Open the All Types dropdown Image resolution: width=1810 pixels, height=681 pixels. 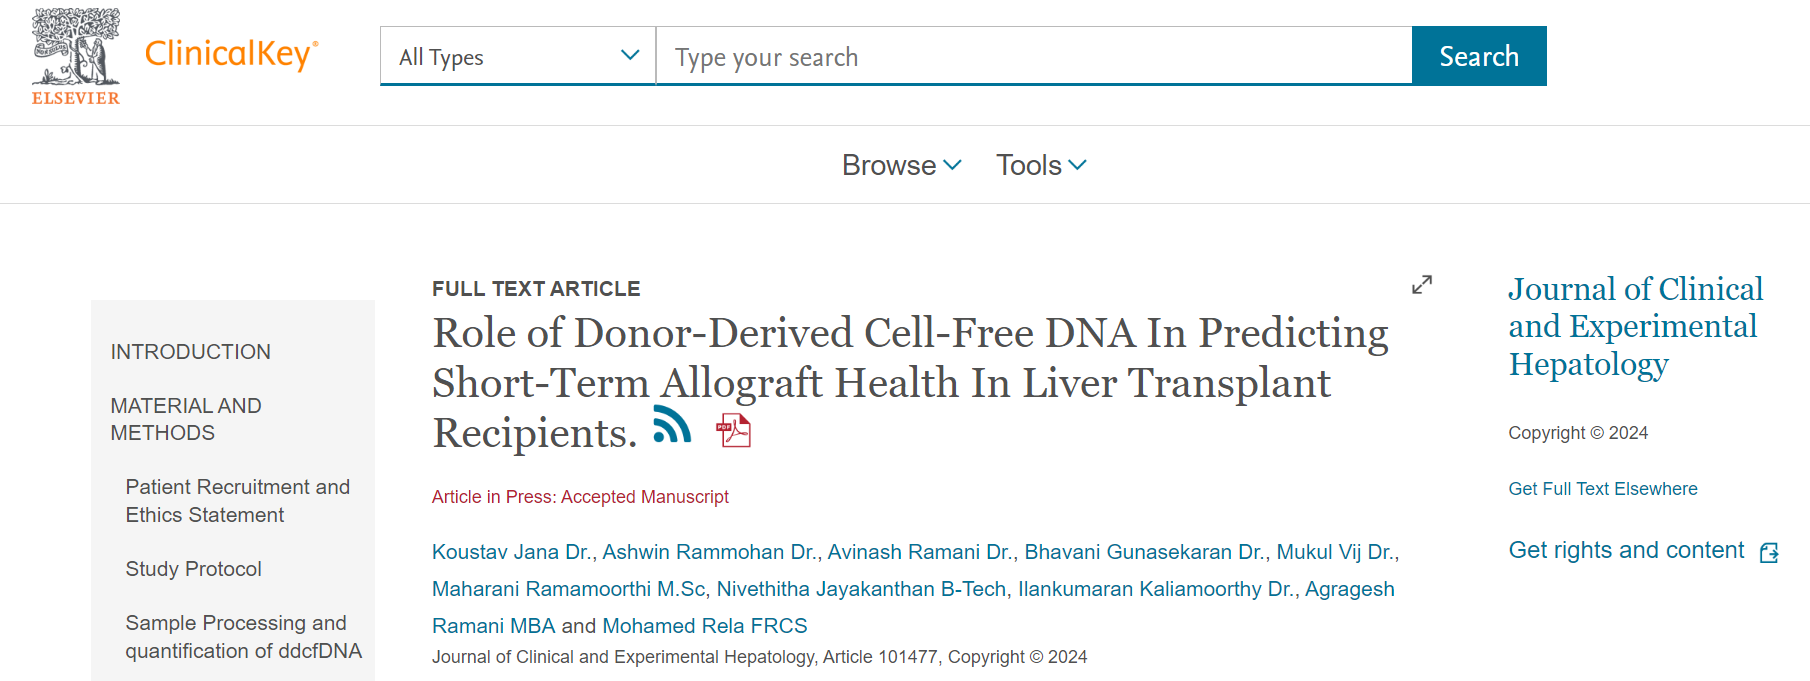[518, 57]
